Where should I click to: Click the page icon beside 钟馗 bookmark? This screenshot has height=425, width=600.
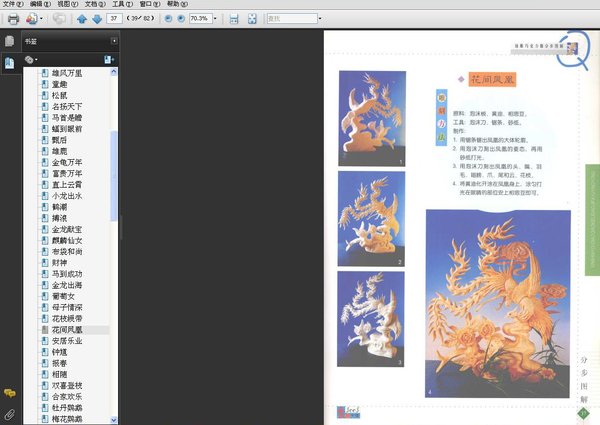pyautogui.click(x=45, y=352)
